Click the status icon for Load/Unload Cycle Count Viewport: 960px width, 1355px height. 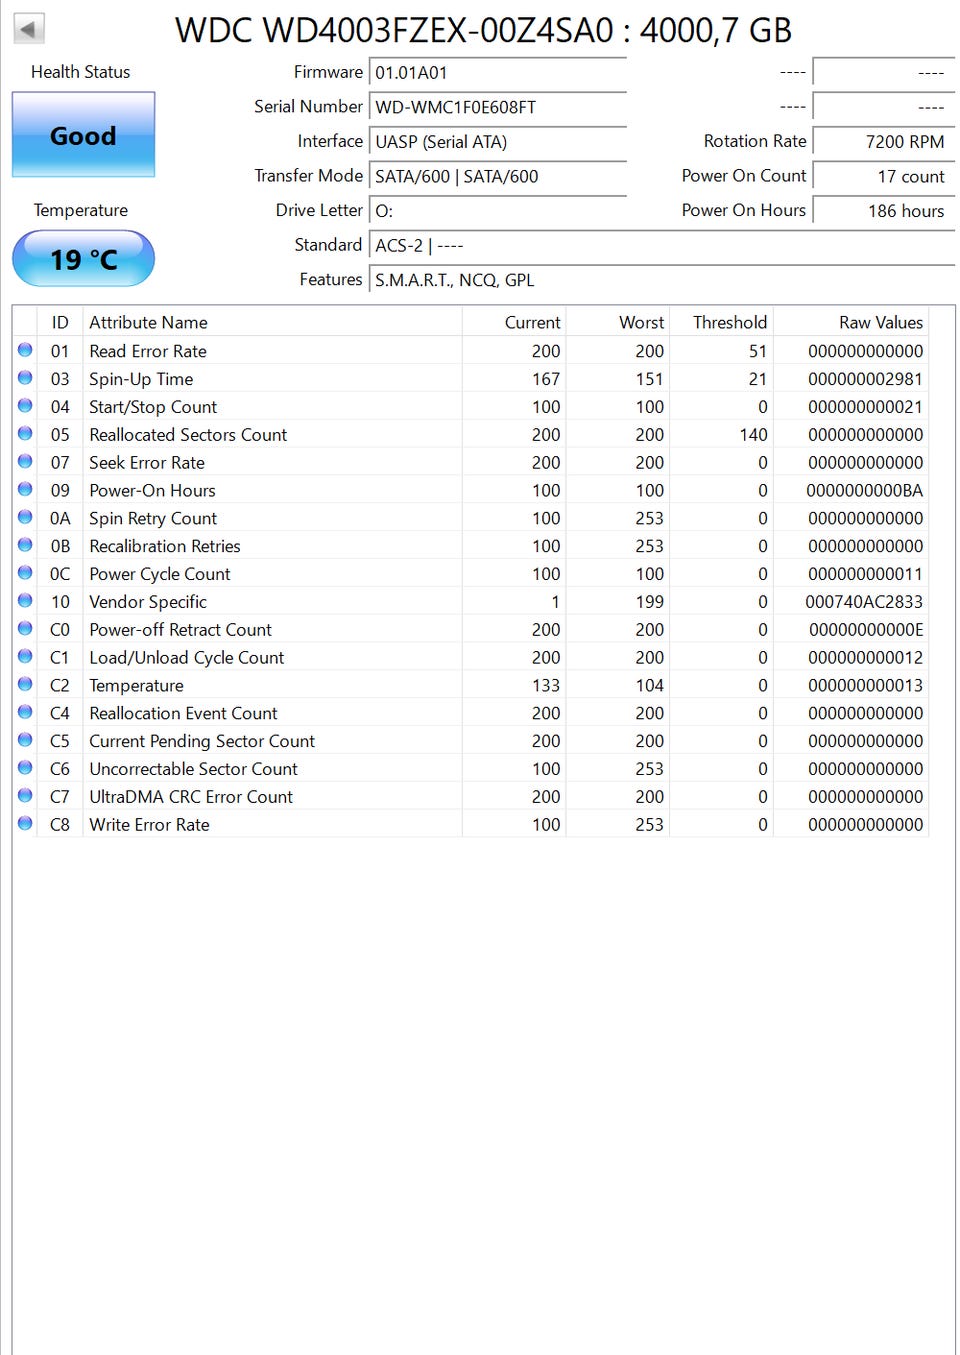click(x=25, y=656)
